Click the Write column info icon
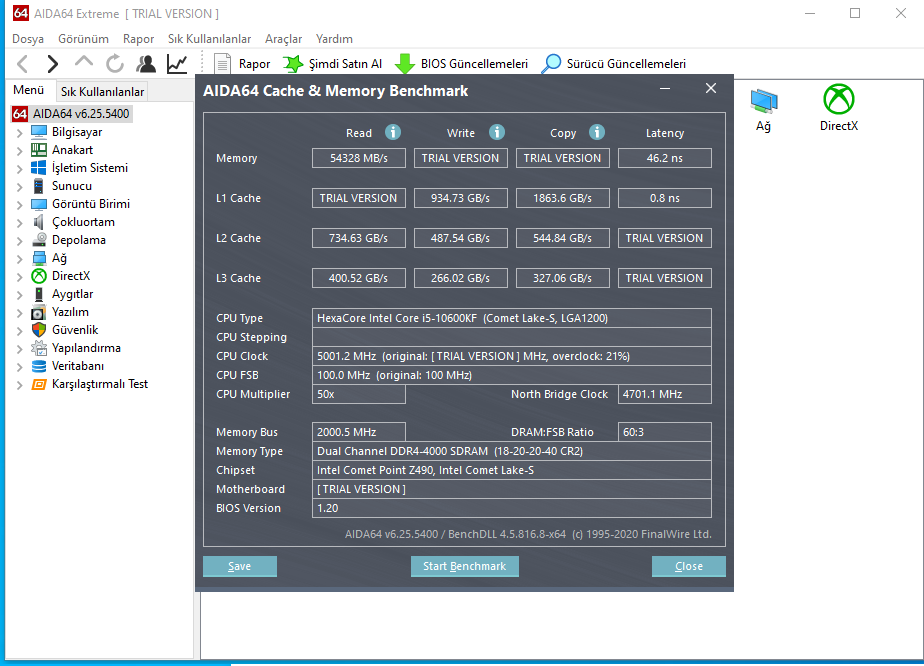Viewport: 924px width, 666px height. pyautogui.click(x=497, y=132)
